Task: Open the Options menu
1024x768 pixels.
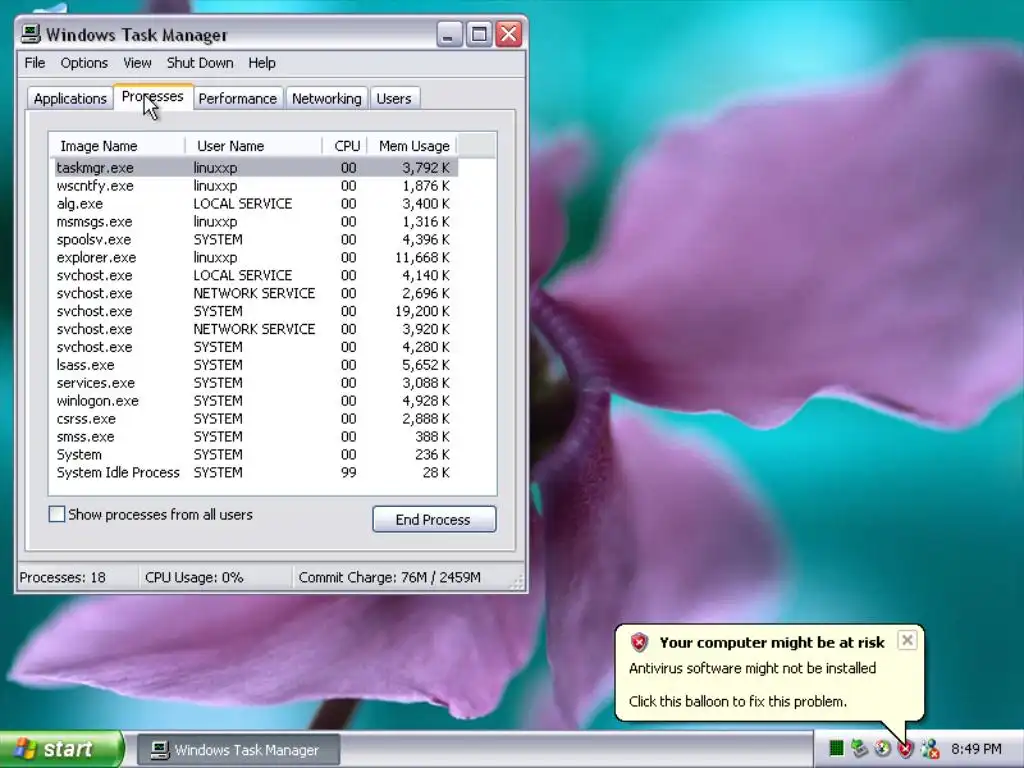Action: pos(84,63)
